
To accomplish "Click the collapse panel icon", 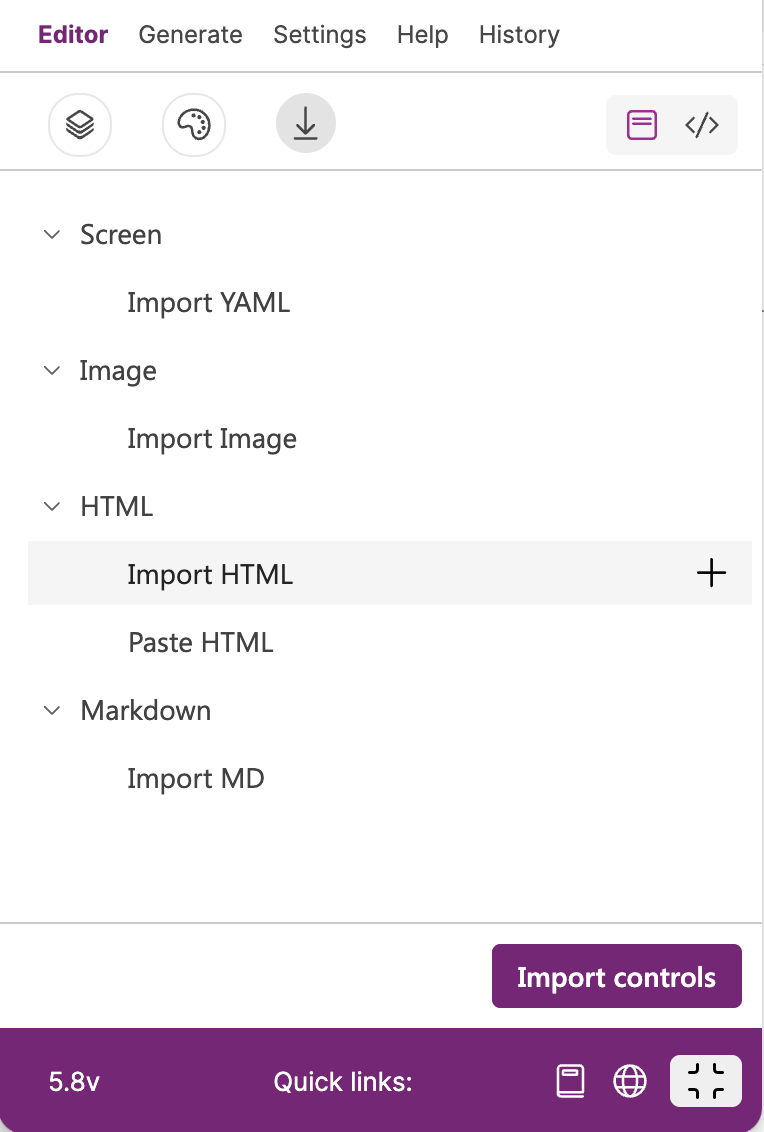I will [x=706, y=1081].
